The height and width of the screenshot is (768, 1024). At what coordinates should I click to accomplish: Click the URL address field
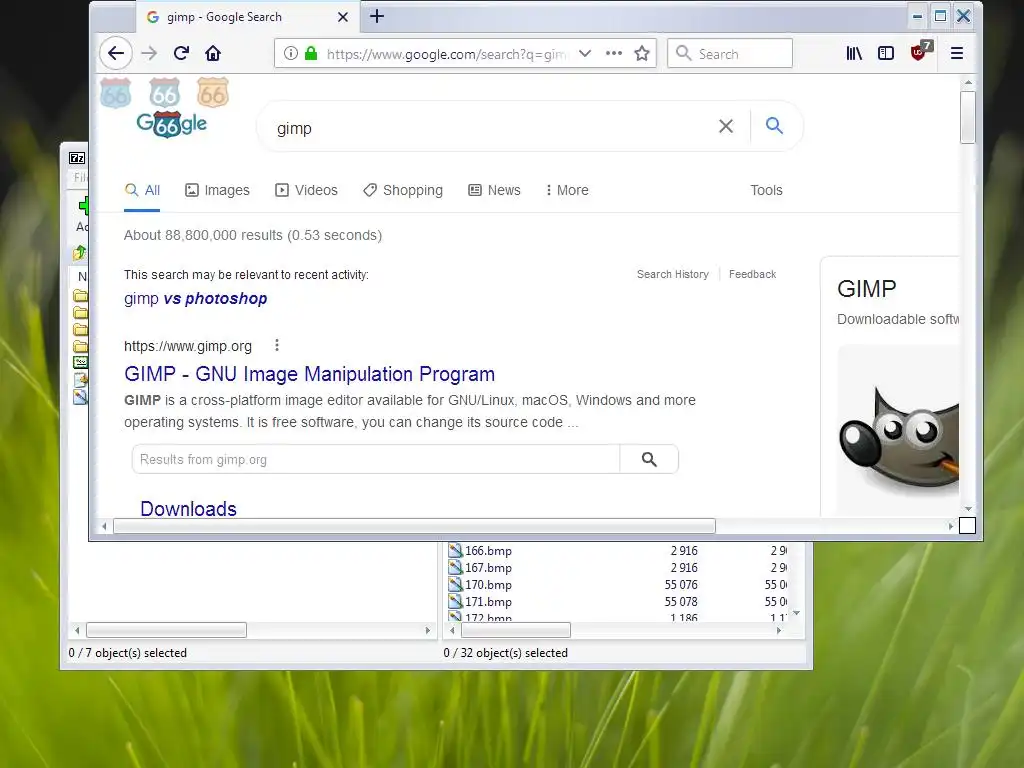click(x=447, y=54)
